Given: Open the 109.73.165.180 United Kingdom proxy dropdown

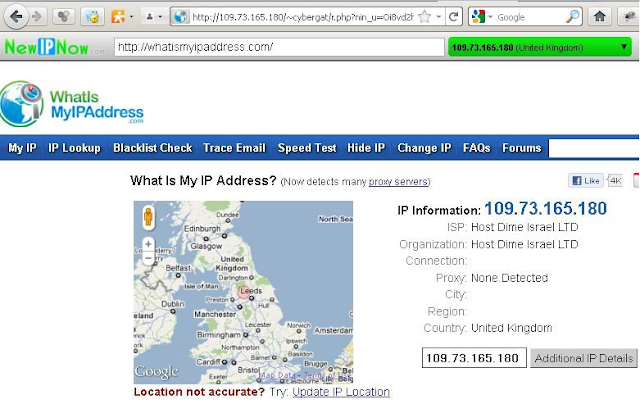Looking at the screenshot, I should (540, 47).
